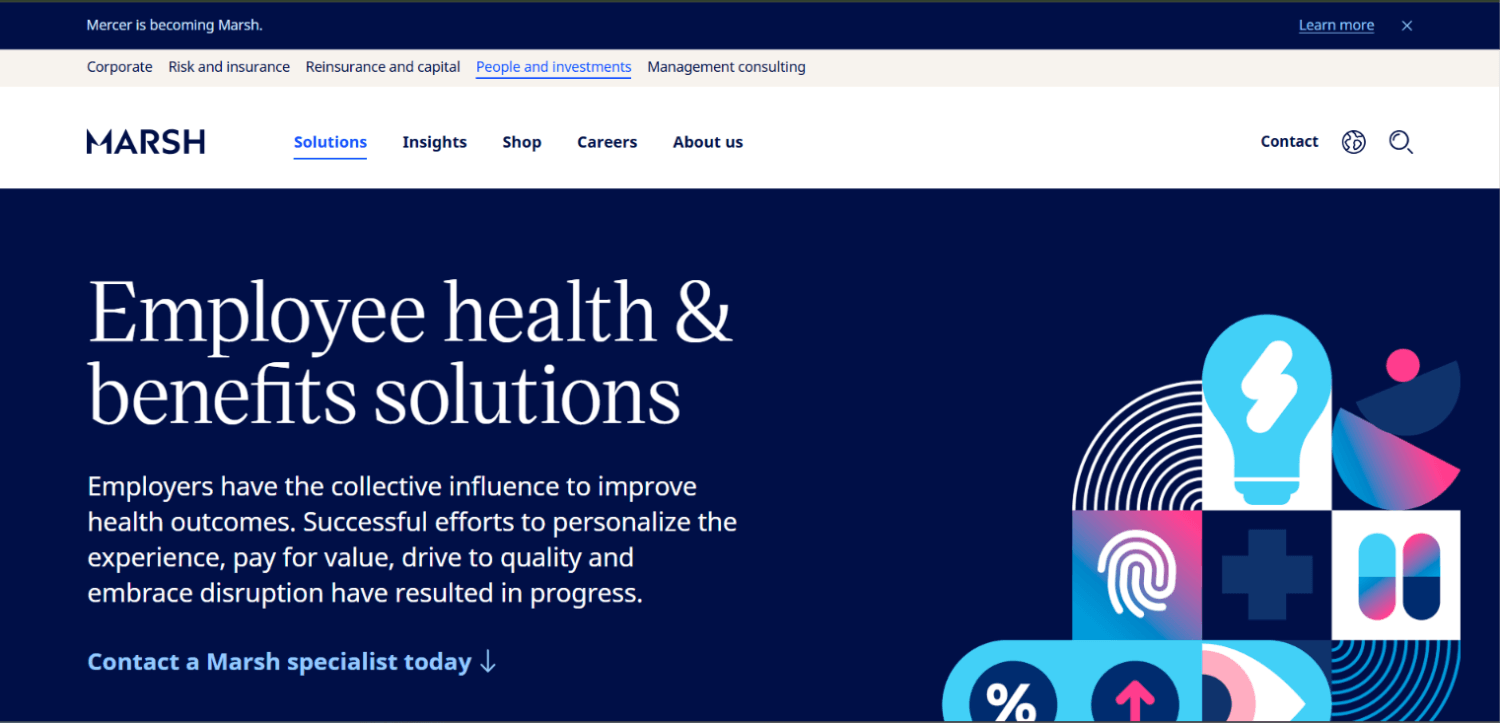Click the 'Mercer is becoming Marsh.' announcement text
The width and height of the screenshot is (1500, 723).
coord(175,25)
